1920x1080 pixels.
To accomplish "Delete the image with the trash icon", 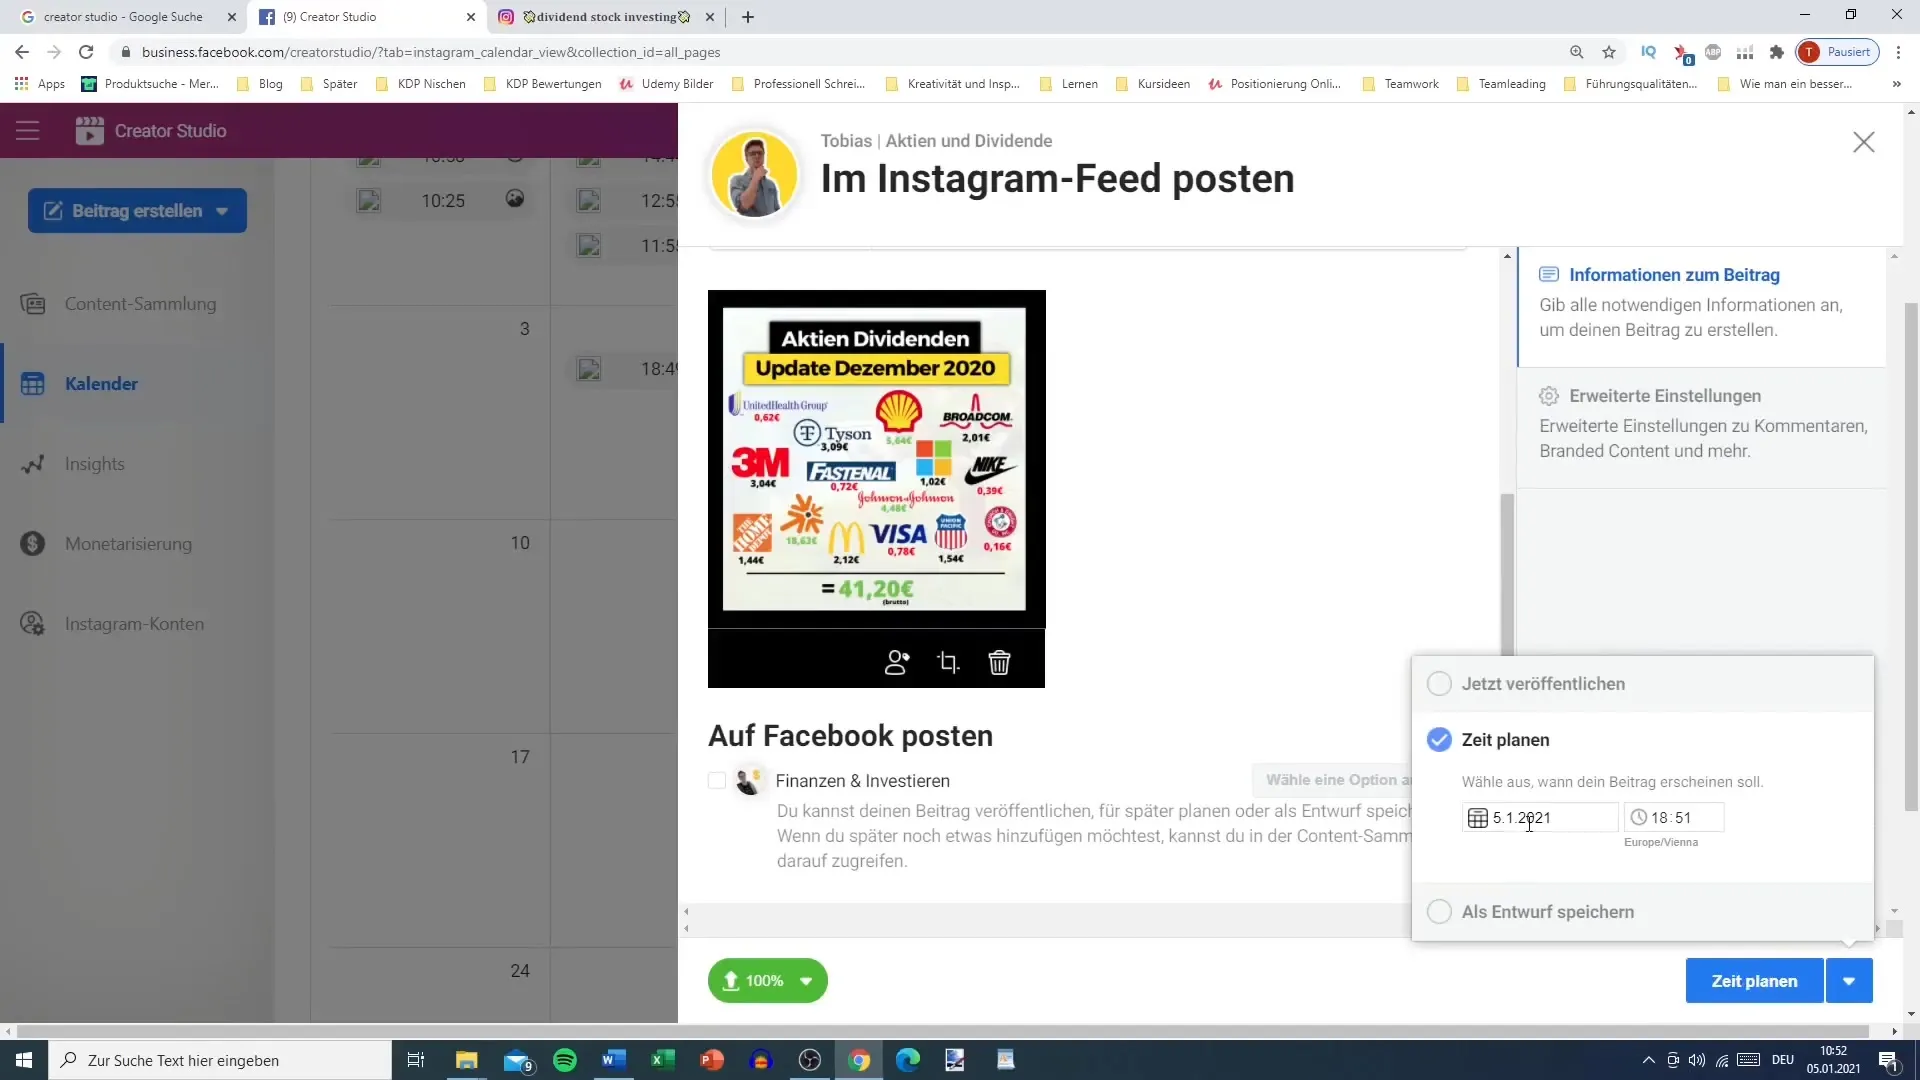I will click(999, 662).
